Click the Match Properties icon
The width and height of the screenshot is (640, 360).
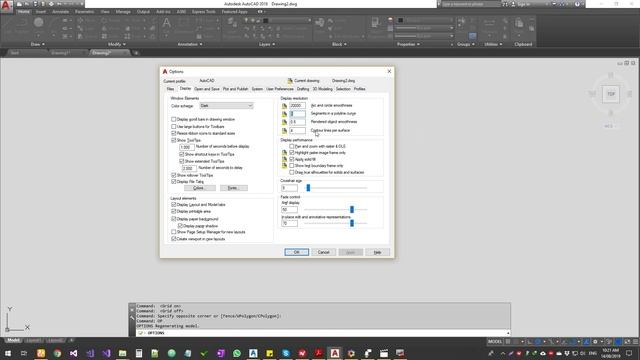(375, 23)
